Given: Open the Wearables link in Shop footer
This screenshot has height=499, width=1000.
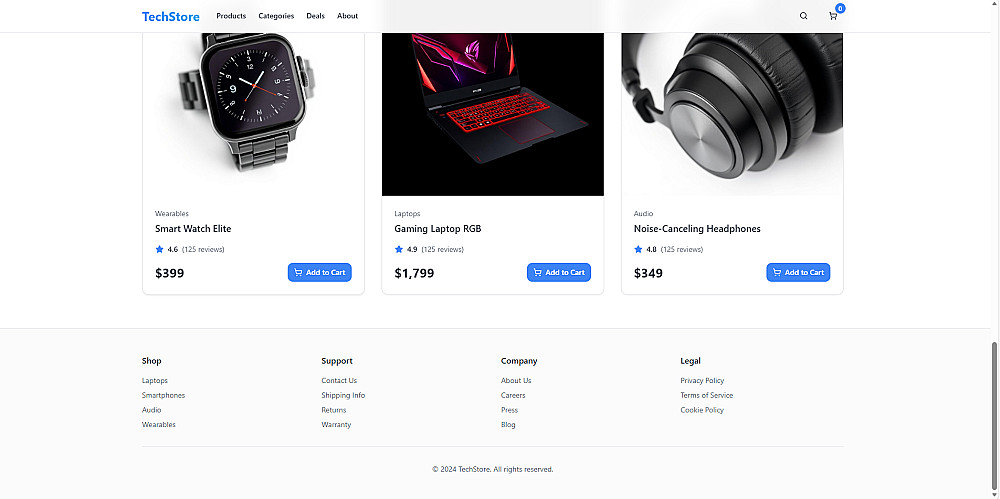Looking at the screenshot, I should (x=159, y=425).
